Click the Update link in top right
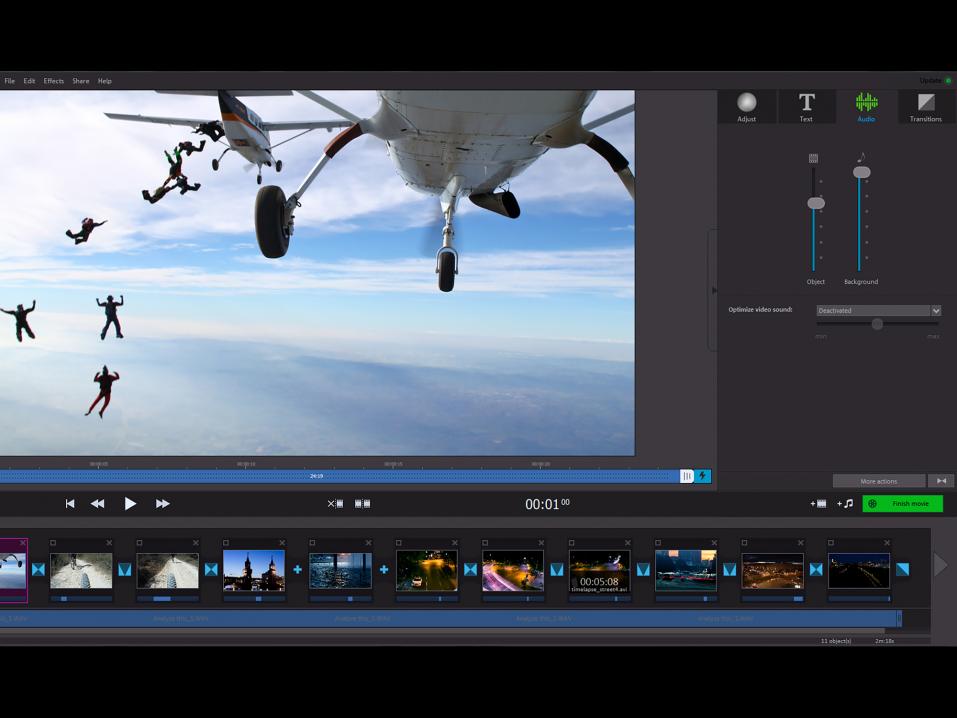Screen dimensions: 957x718 point(930,80)
